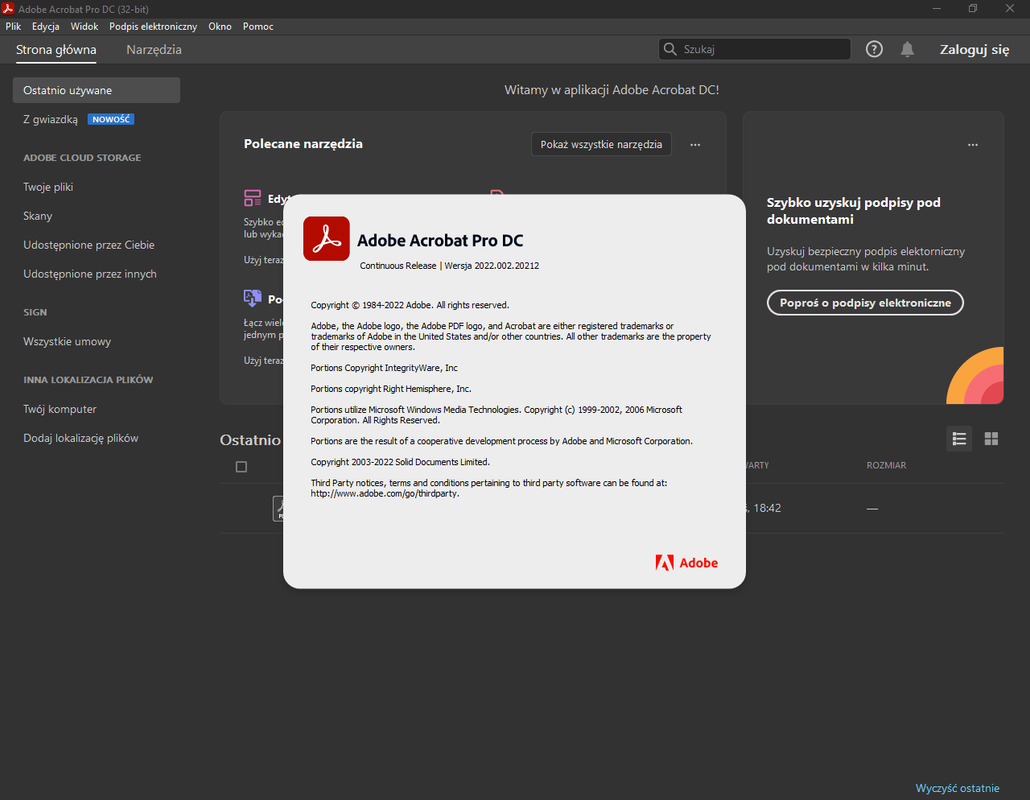Click the Adobe logo in About dialog
The width and height of the screenshot is (1030, 800).
point(686,563)
